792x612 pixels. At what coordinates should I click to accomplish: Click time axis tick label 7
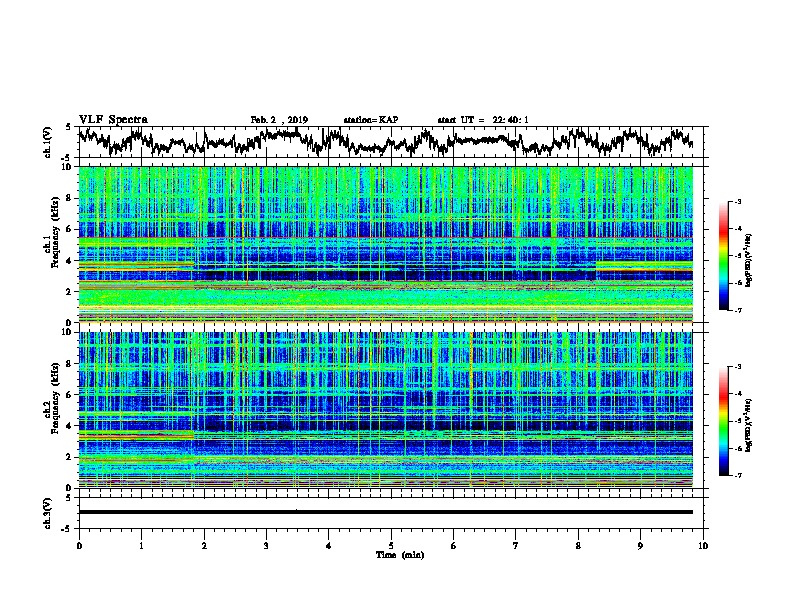pos(516,546)
